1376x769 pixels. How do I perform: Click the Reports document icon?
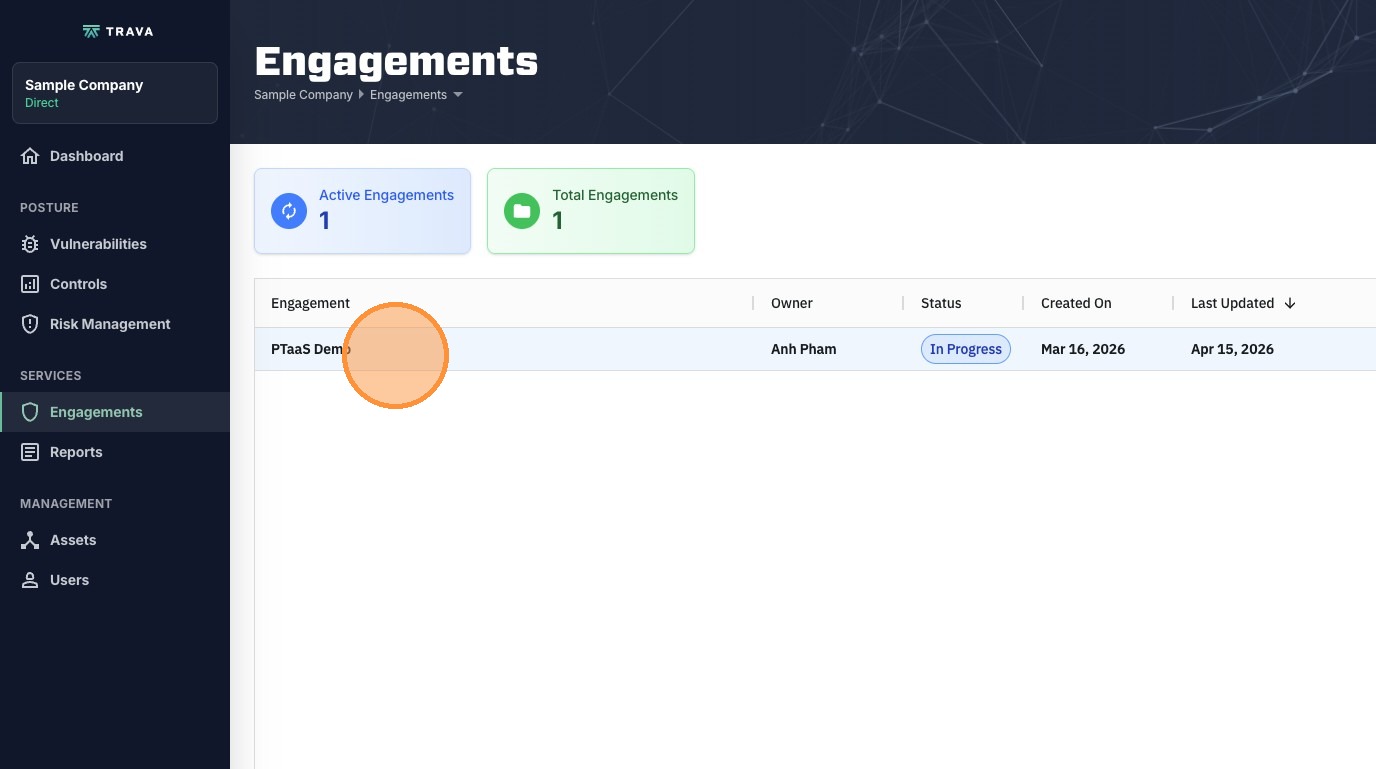click(x=30, y=452)
